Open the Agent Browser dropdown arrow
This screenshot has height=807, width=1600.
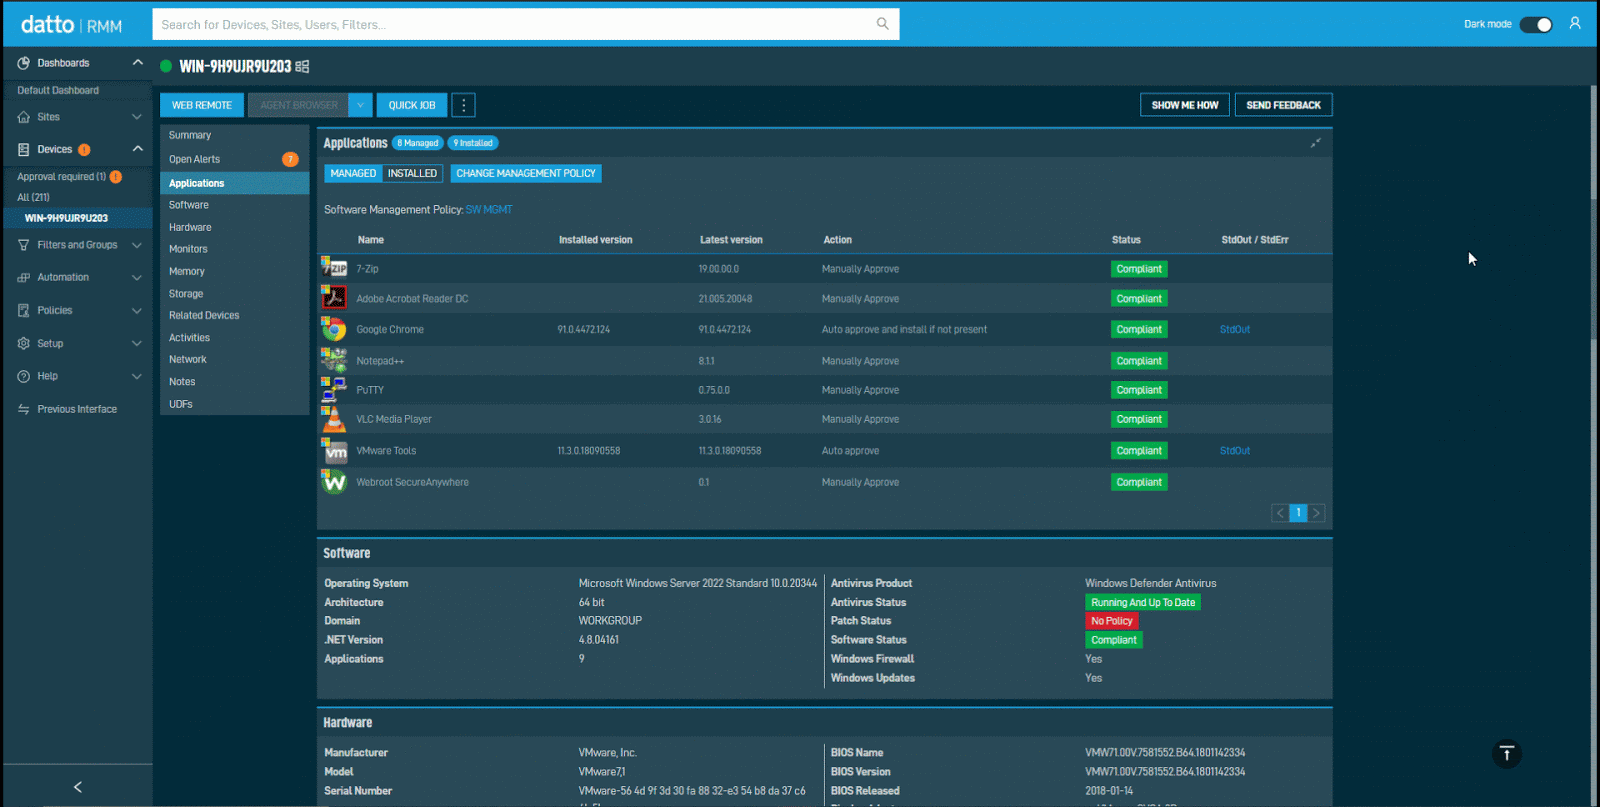coord(361,105)
